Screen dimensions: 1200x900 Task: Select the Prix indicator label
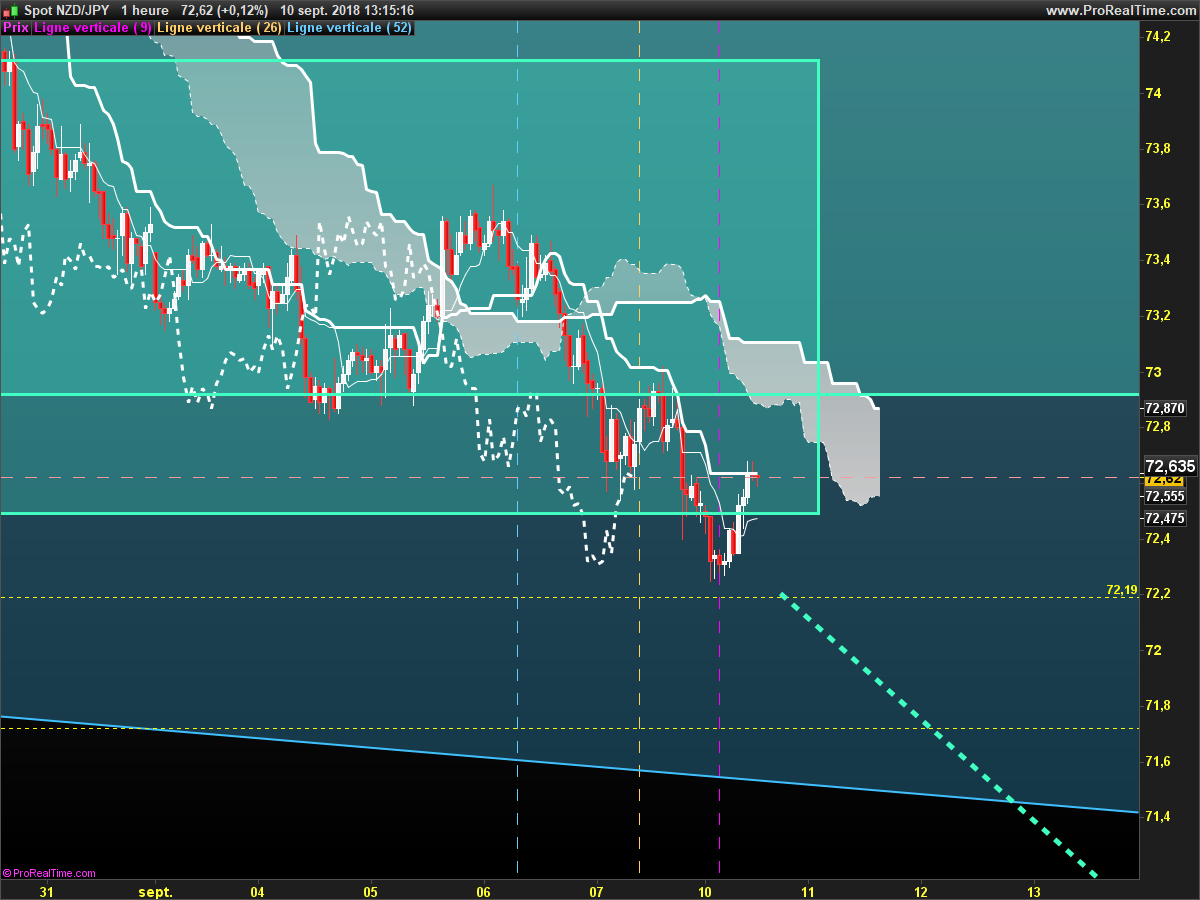coord(15,28)
